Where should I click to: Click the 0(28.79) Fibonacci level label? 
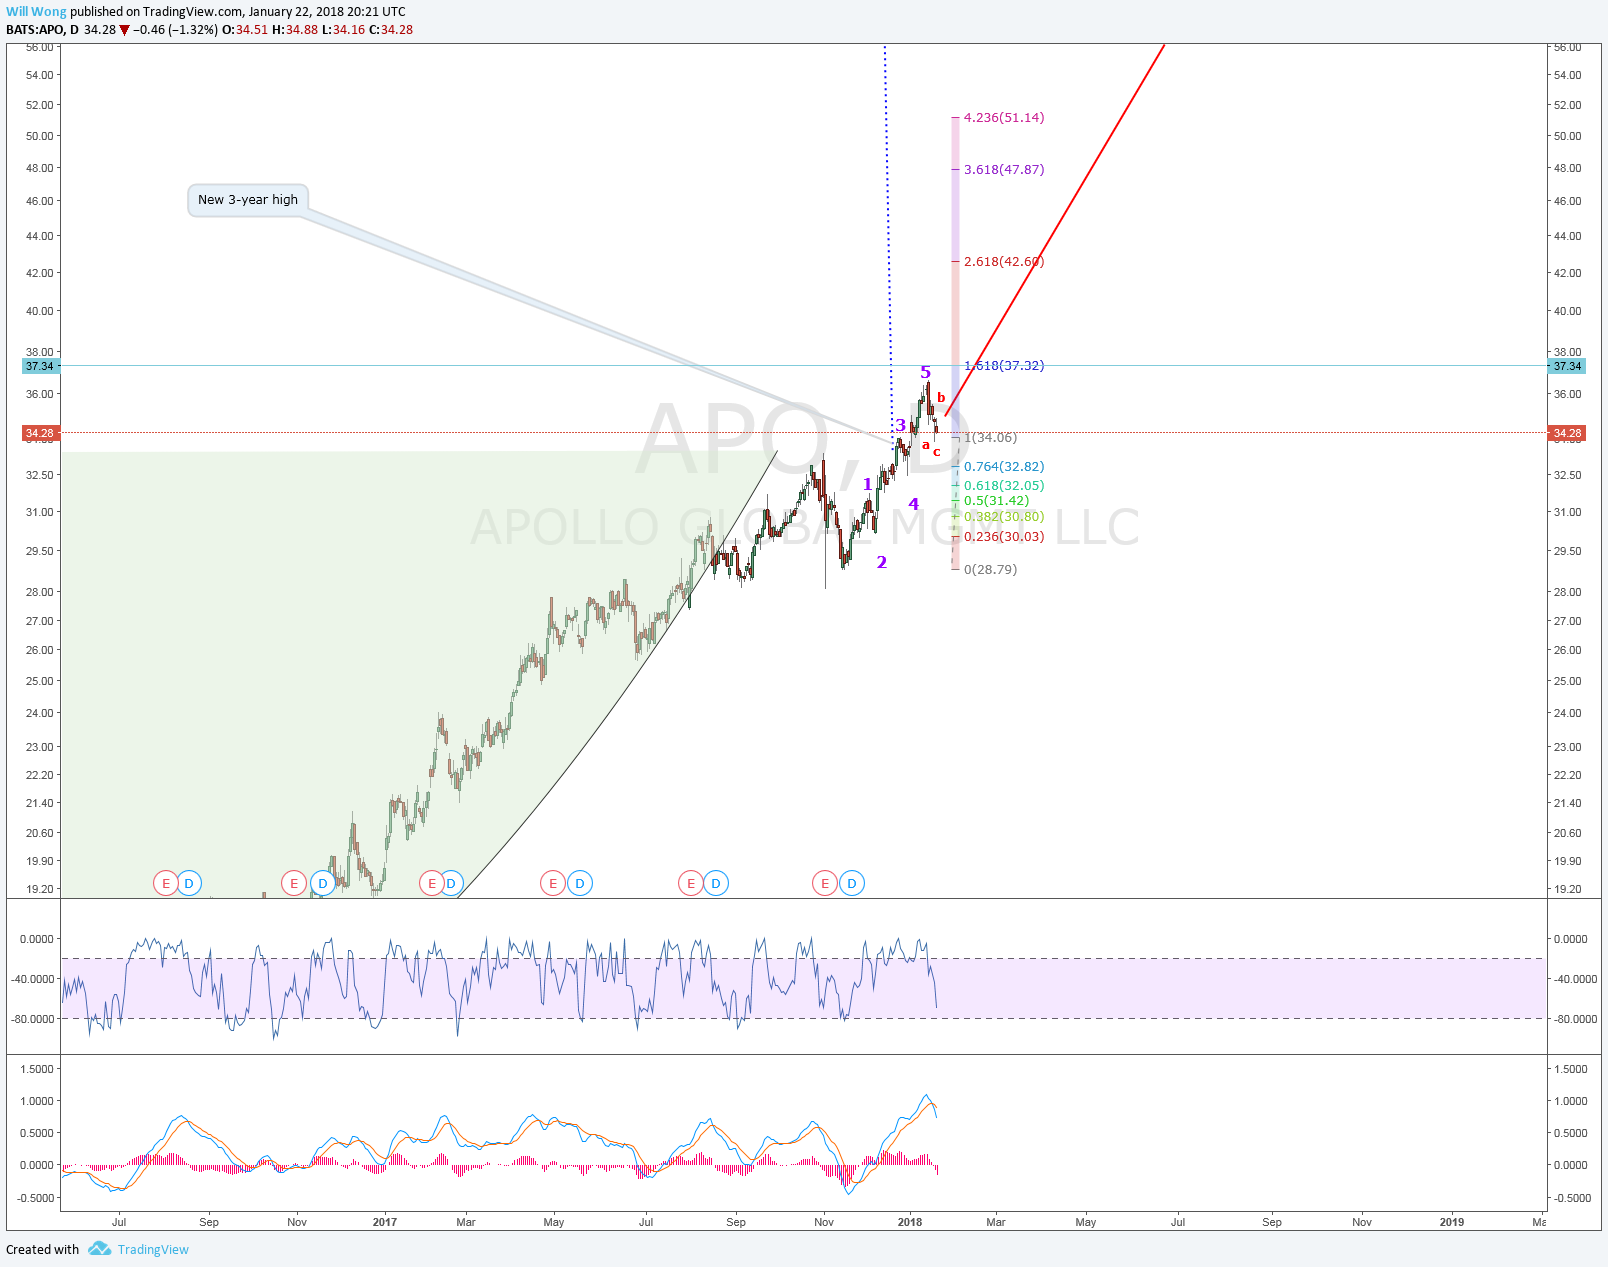pos(990,569)
